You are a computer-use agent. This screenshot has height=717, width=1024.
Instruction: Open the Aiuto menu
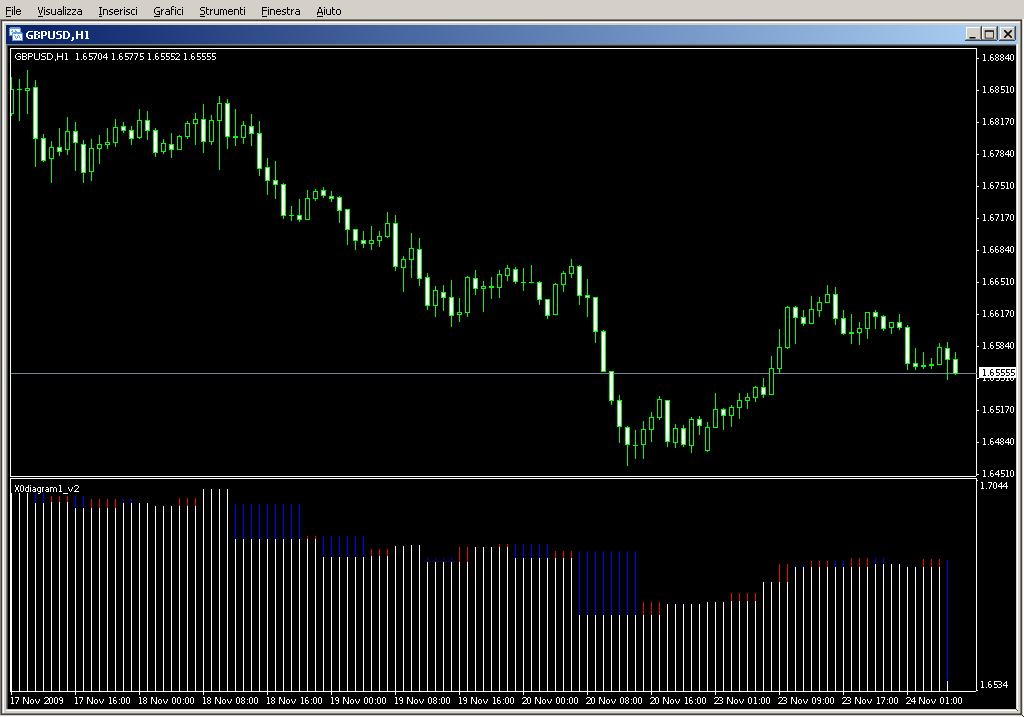coord(328,11)
